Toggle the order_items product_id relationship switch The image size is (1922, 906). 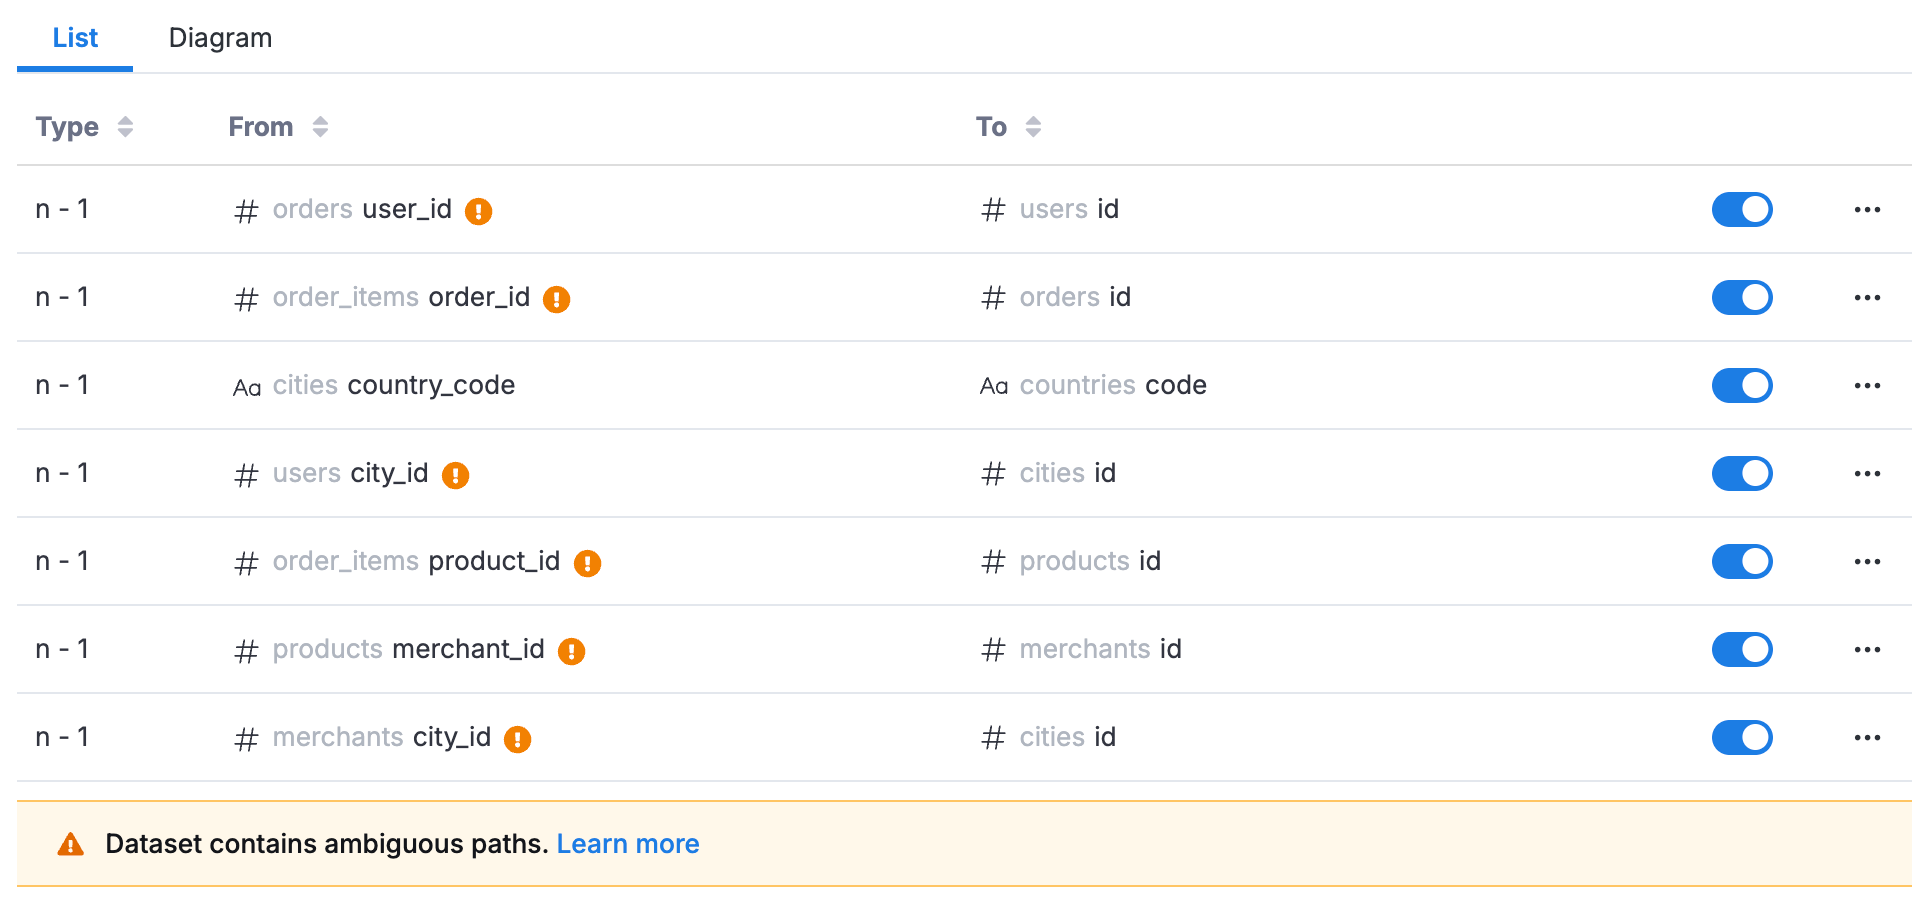[1741, 562]
